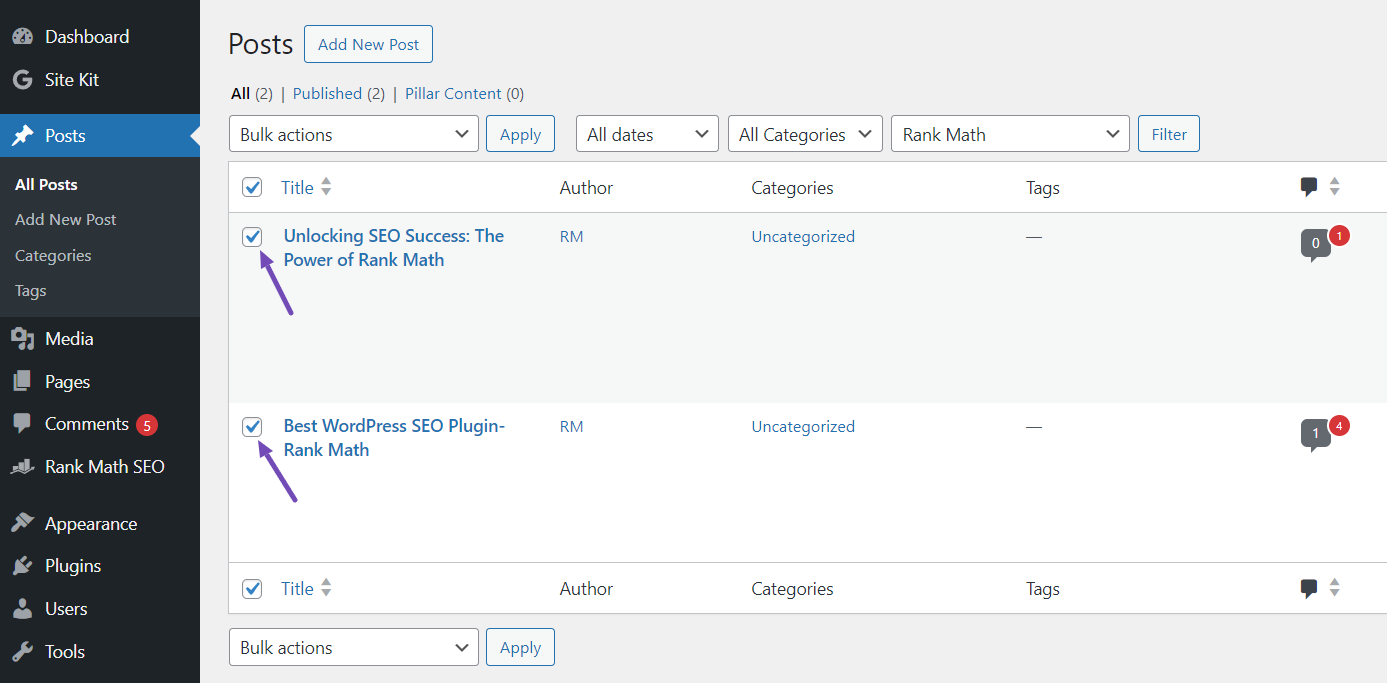
Task: Show Pillar Content (0) view
Action: (x=464, y=94)
